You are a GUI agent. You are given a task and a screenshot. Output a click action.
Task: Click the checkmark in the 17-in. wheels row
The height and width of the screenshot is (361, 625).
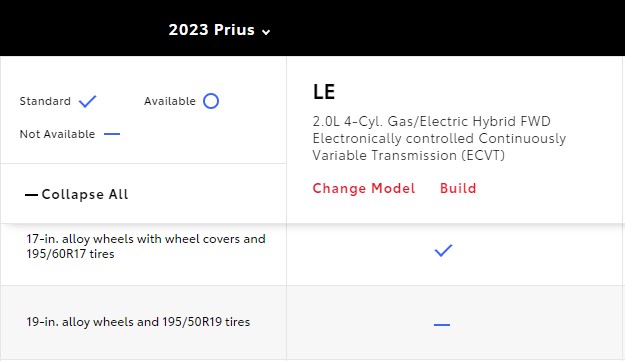[x=443, y=250]
